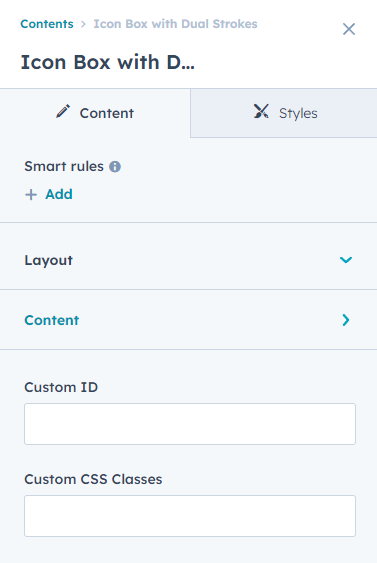
Task: Click the Custom ID field label
Action: tap(61, 387)
